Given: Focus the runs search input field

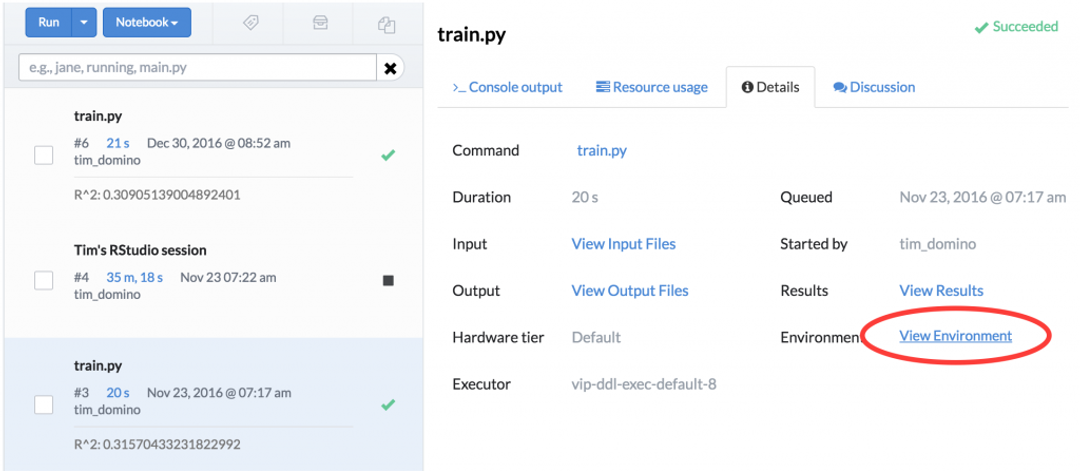Looking at the screenshot, I should click(198, 67).
